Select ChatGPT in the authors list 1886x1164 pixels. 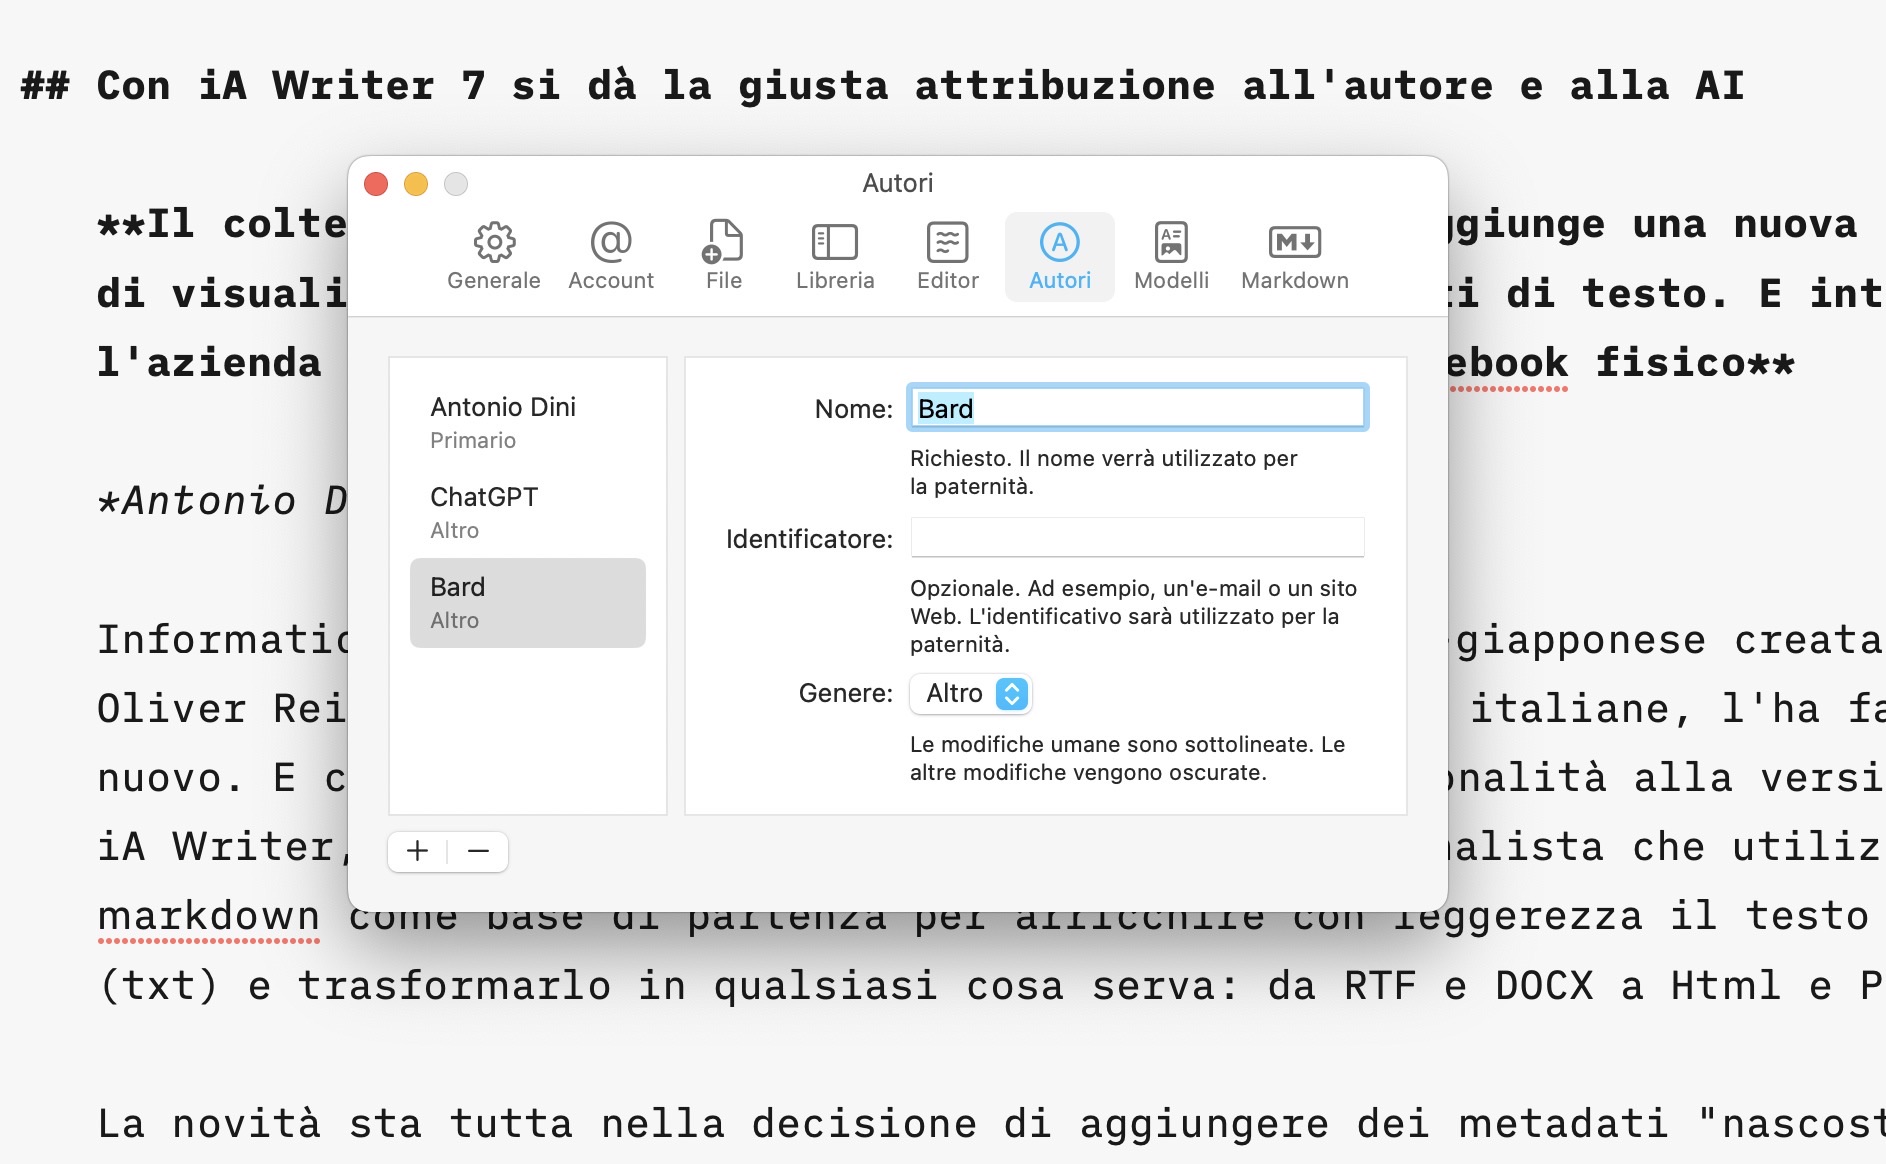(x=528, y=512)
